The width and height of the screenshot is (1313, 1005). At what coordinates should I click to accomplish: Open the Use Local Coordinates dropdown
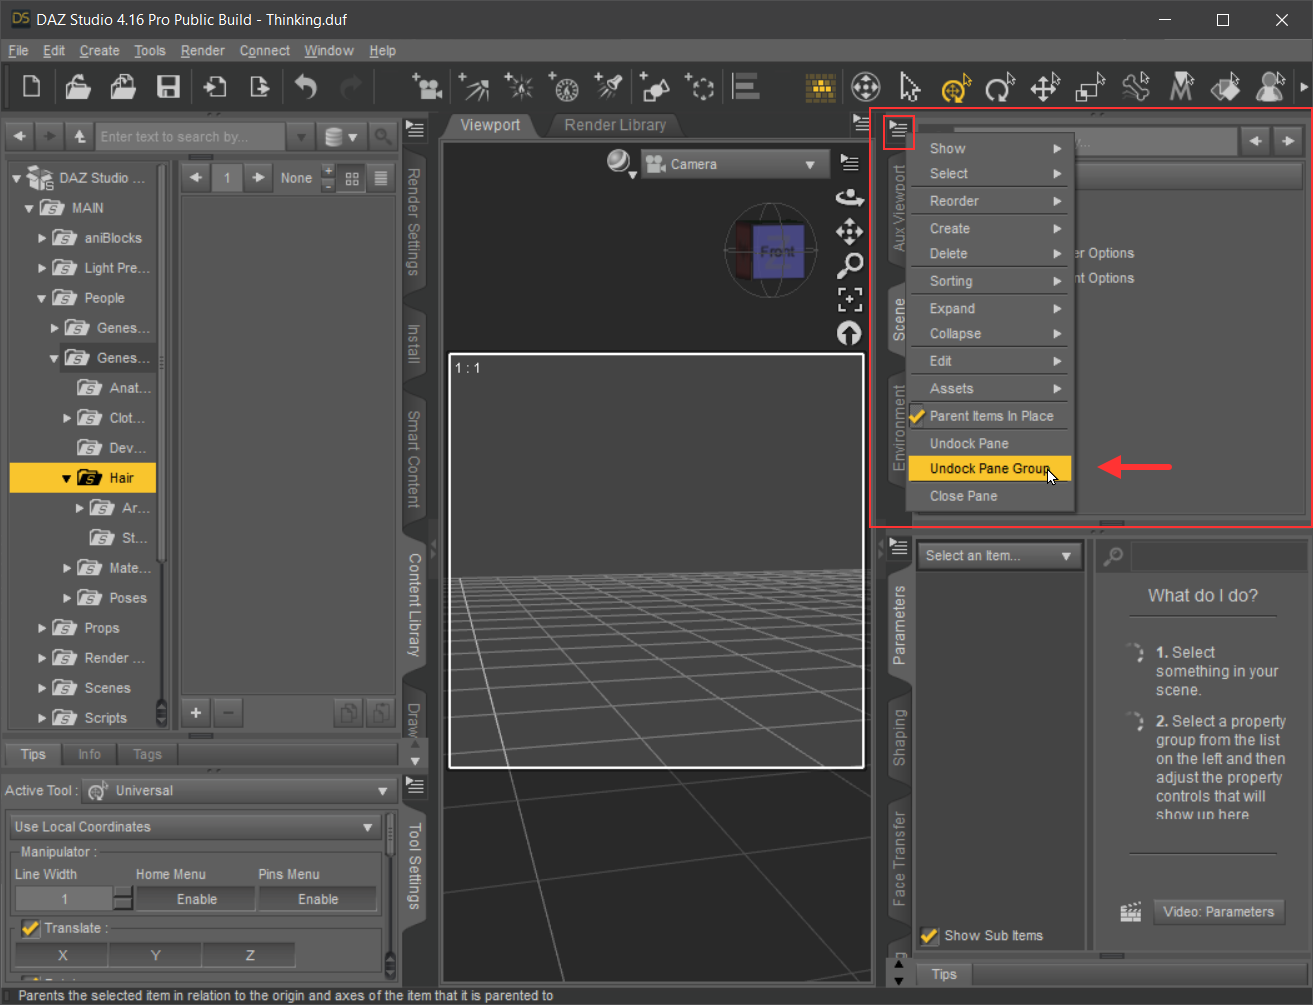[192, 827]
